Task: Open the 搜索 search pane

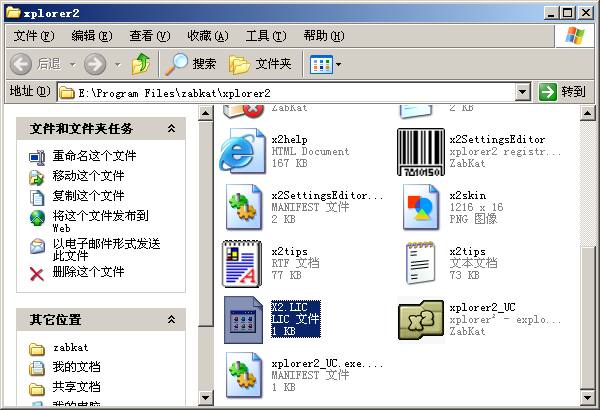Action: 191,64
